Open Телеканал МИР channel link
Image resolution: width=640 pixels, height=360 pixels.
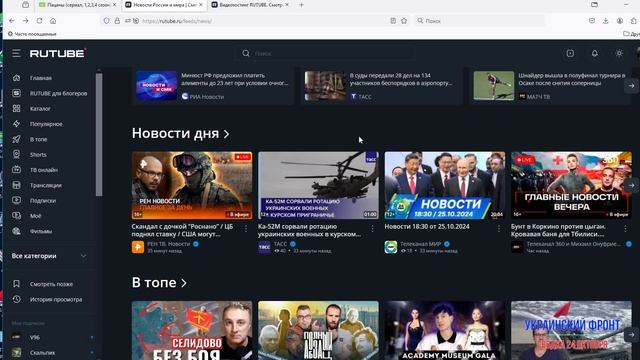coord(420,244)
